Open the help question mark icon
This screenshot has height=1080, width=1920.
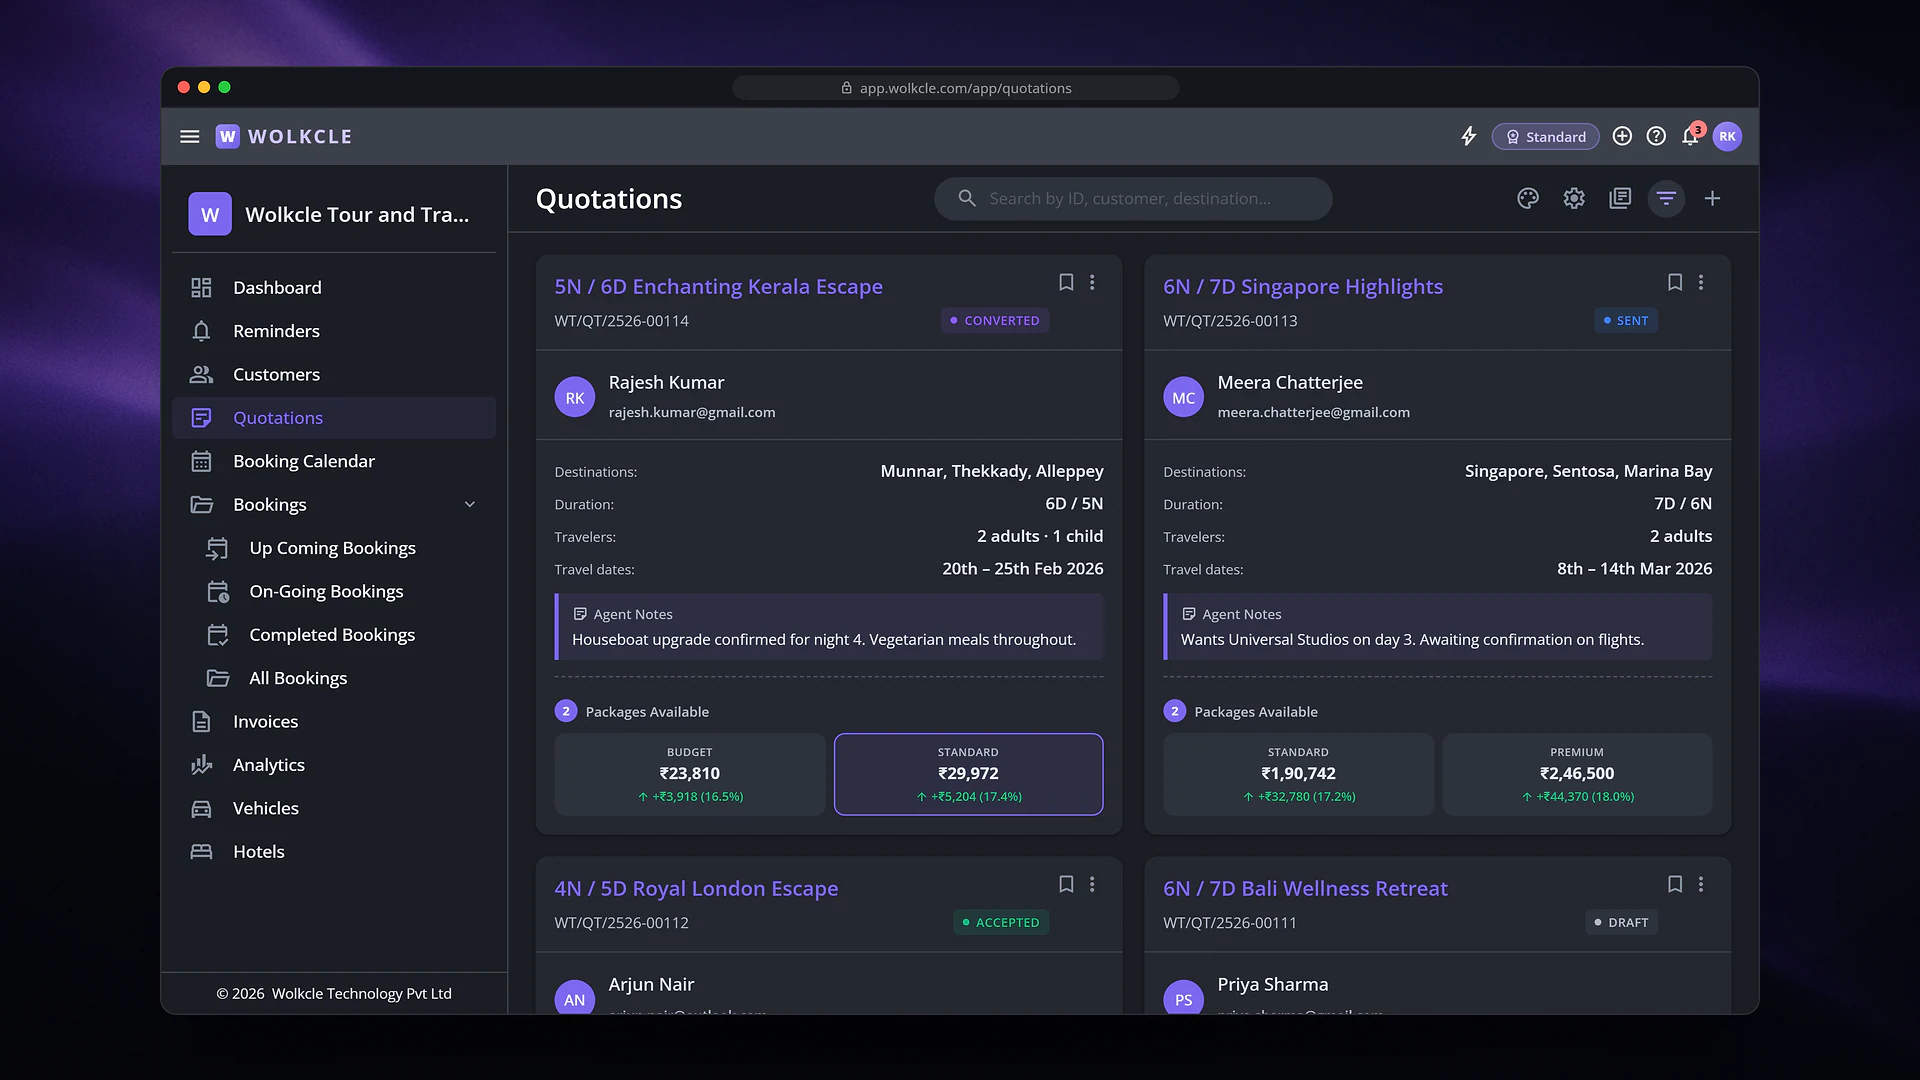(x=1656, y=136)
